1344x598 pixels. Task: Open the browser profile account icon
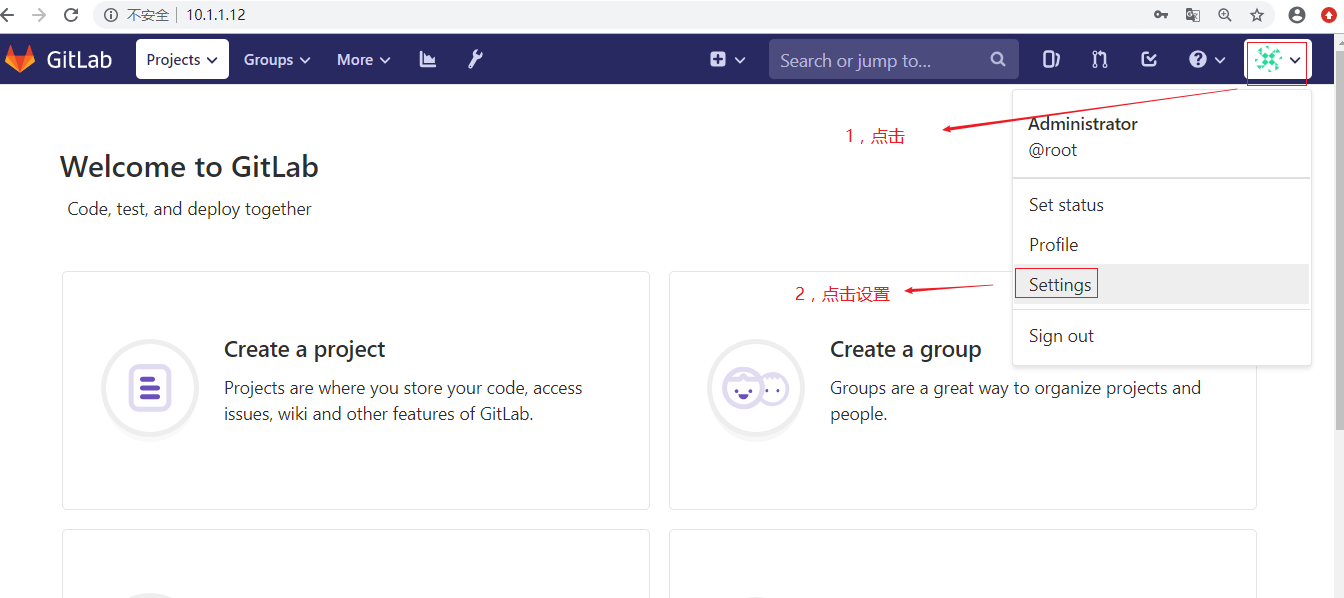pyautogui.click(x=1297, y=15)
